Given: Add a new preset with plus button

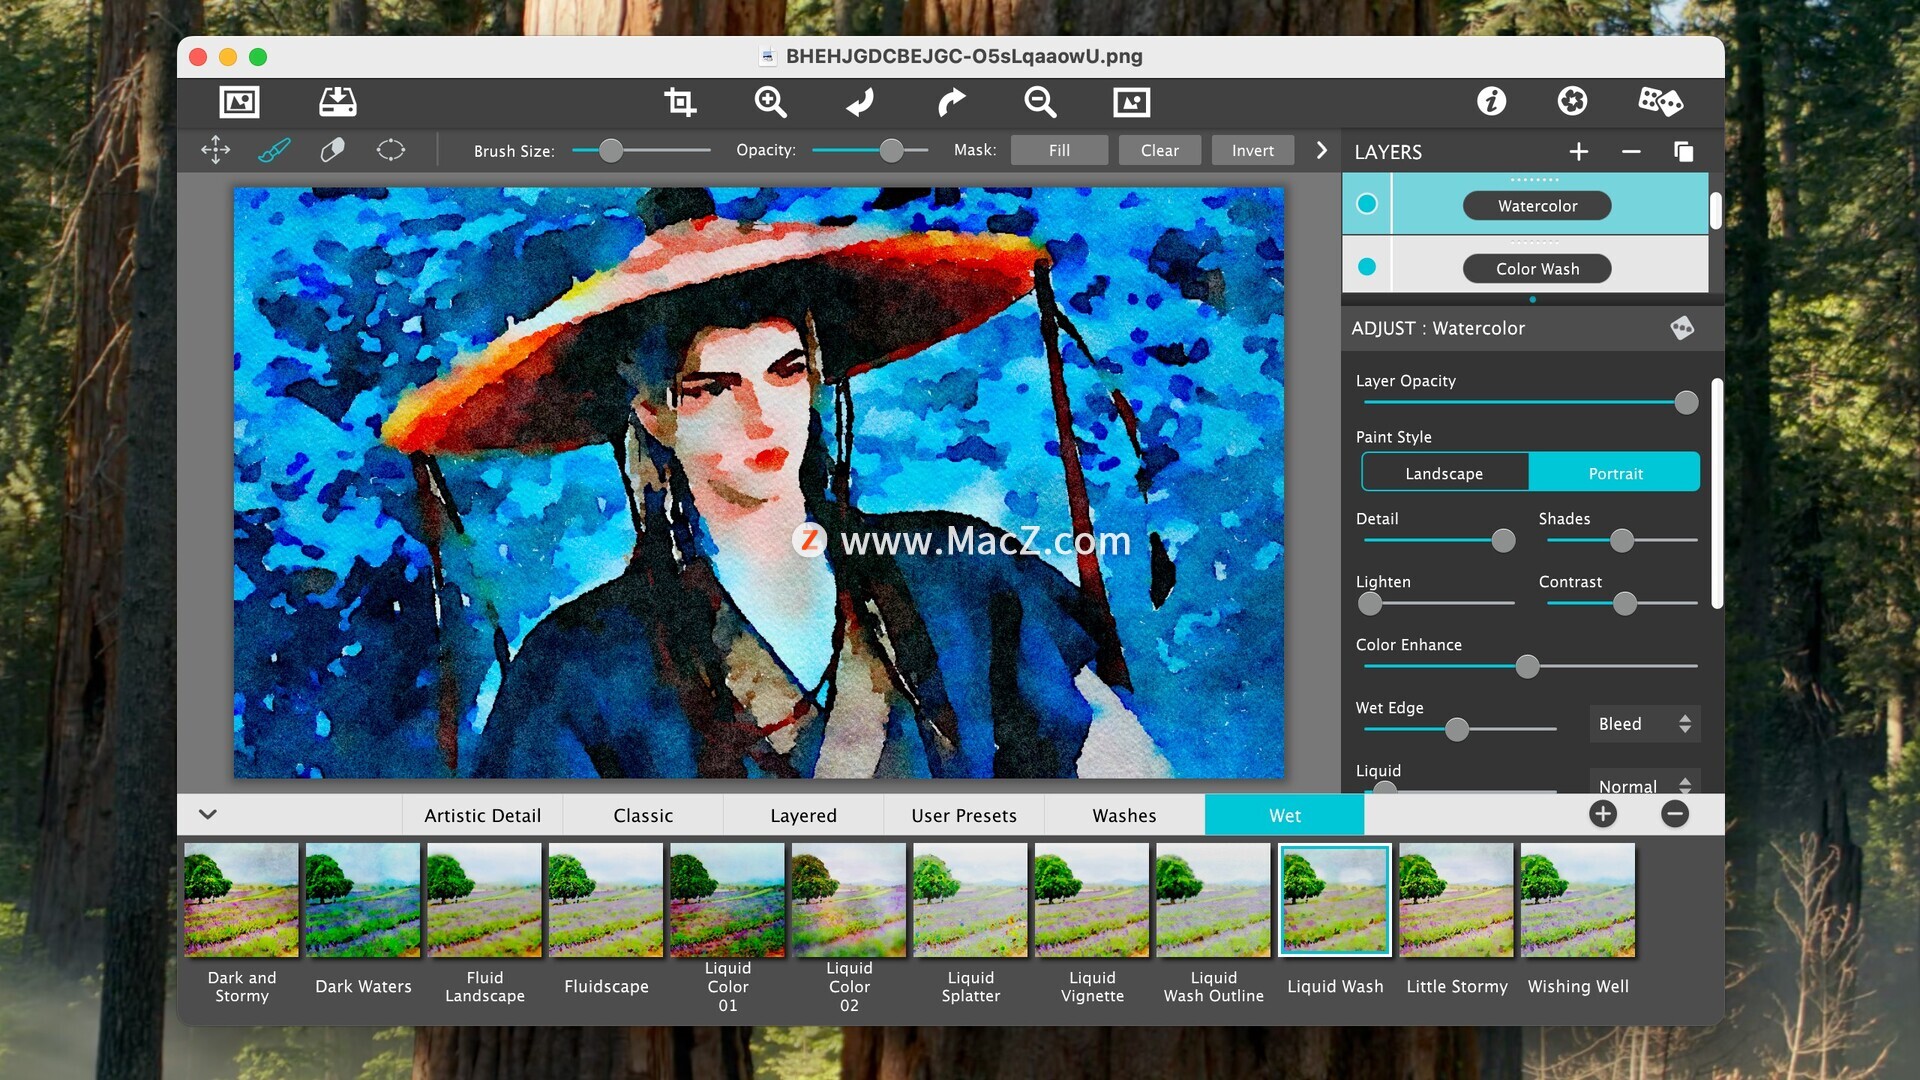Looking at the screenshot, I should coord(1602,814).
